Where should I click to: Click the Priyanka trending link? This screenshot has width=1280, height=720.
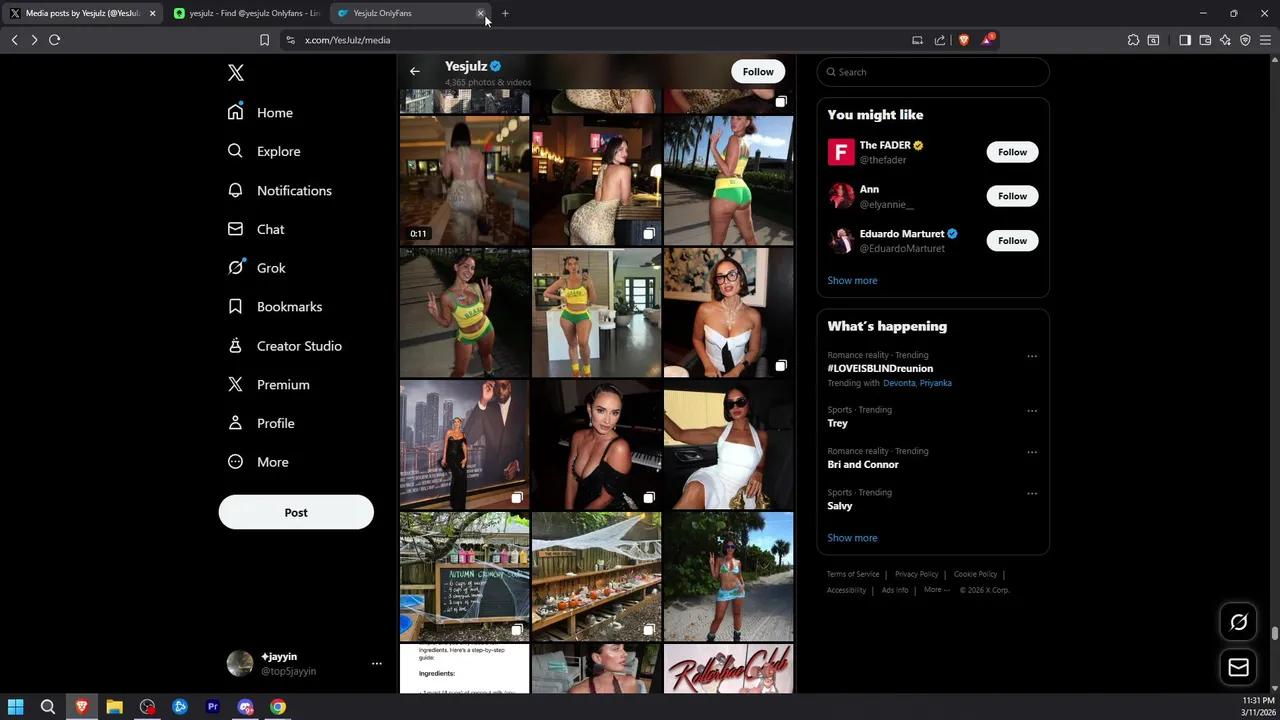936,383
